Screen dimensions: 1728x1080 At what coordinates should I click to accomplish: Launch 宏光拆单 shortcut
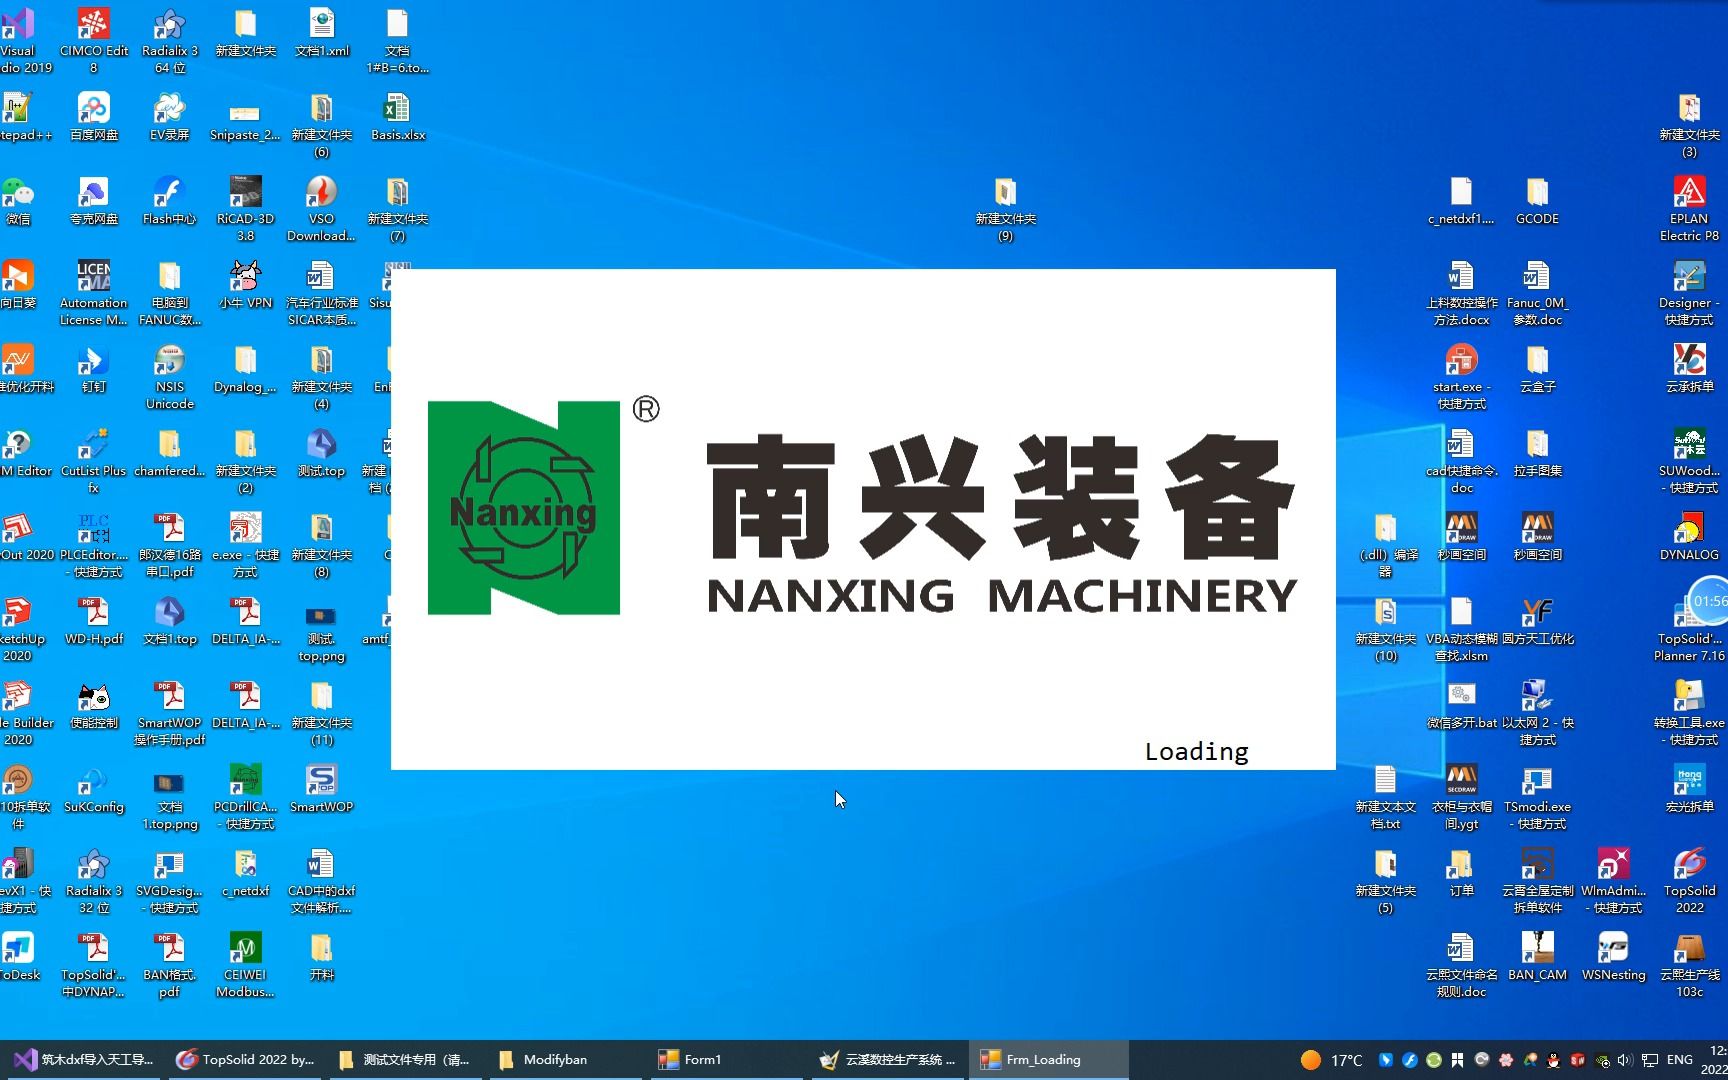[1690, 788]
